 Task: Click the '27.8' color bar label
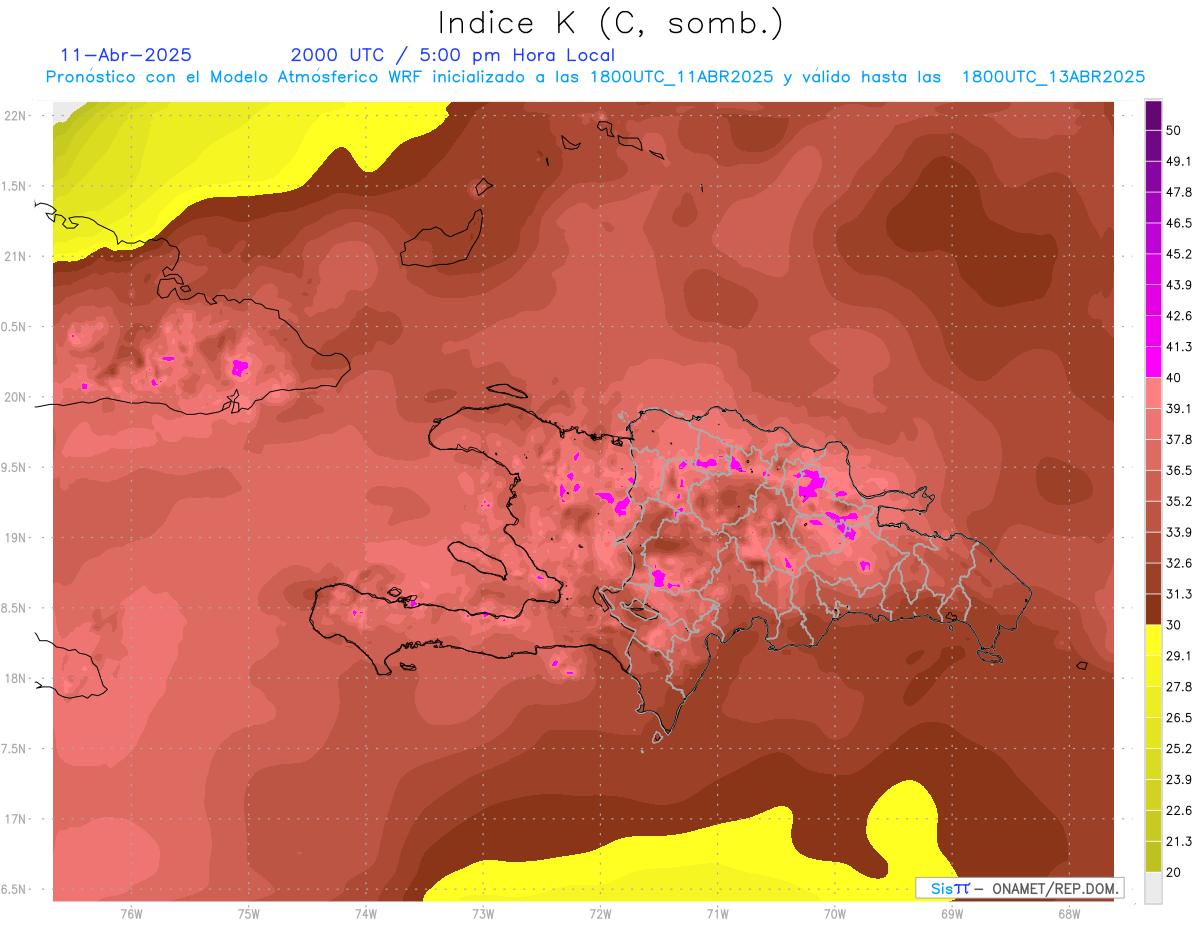pos(1179,687)
